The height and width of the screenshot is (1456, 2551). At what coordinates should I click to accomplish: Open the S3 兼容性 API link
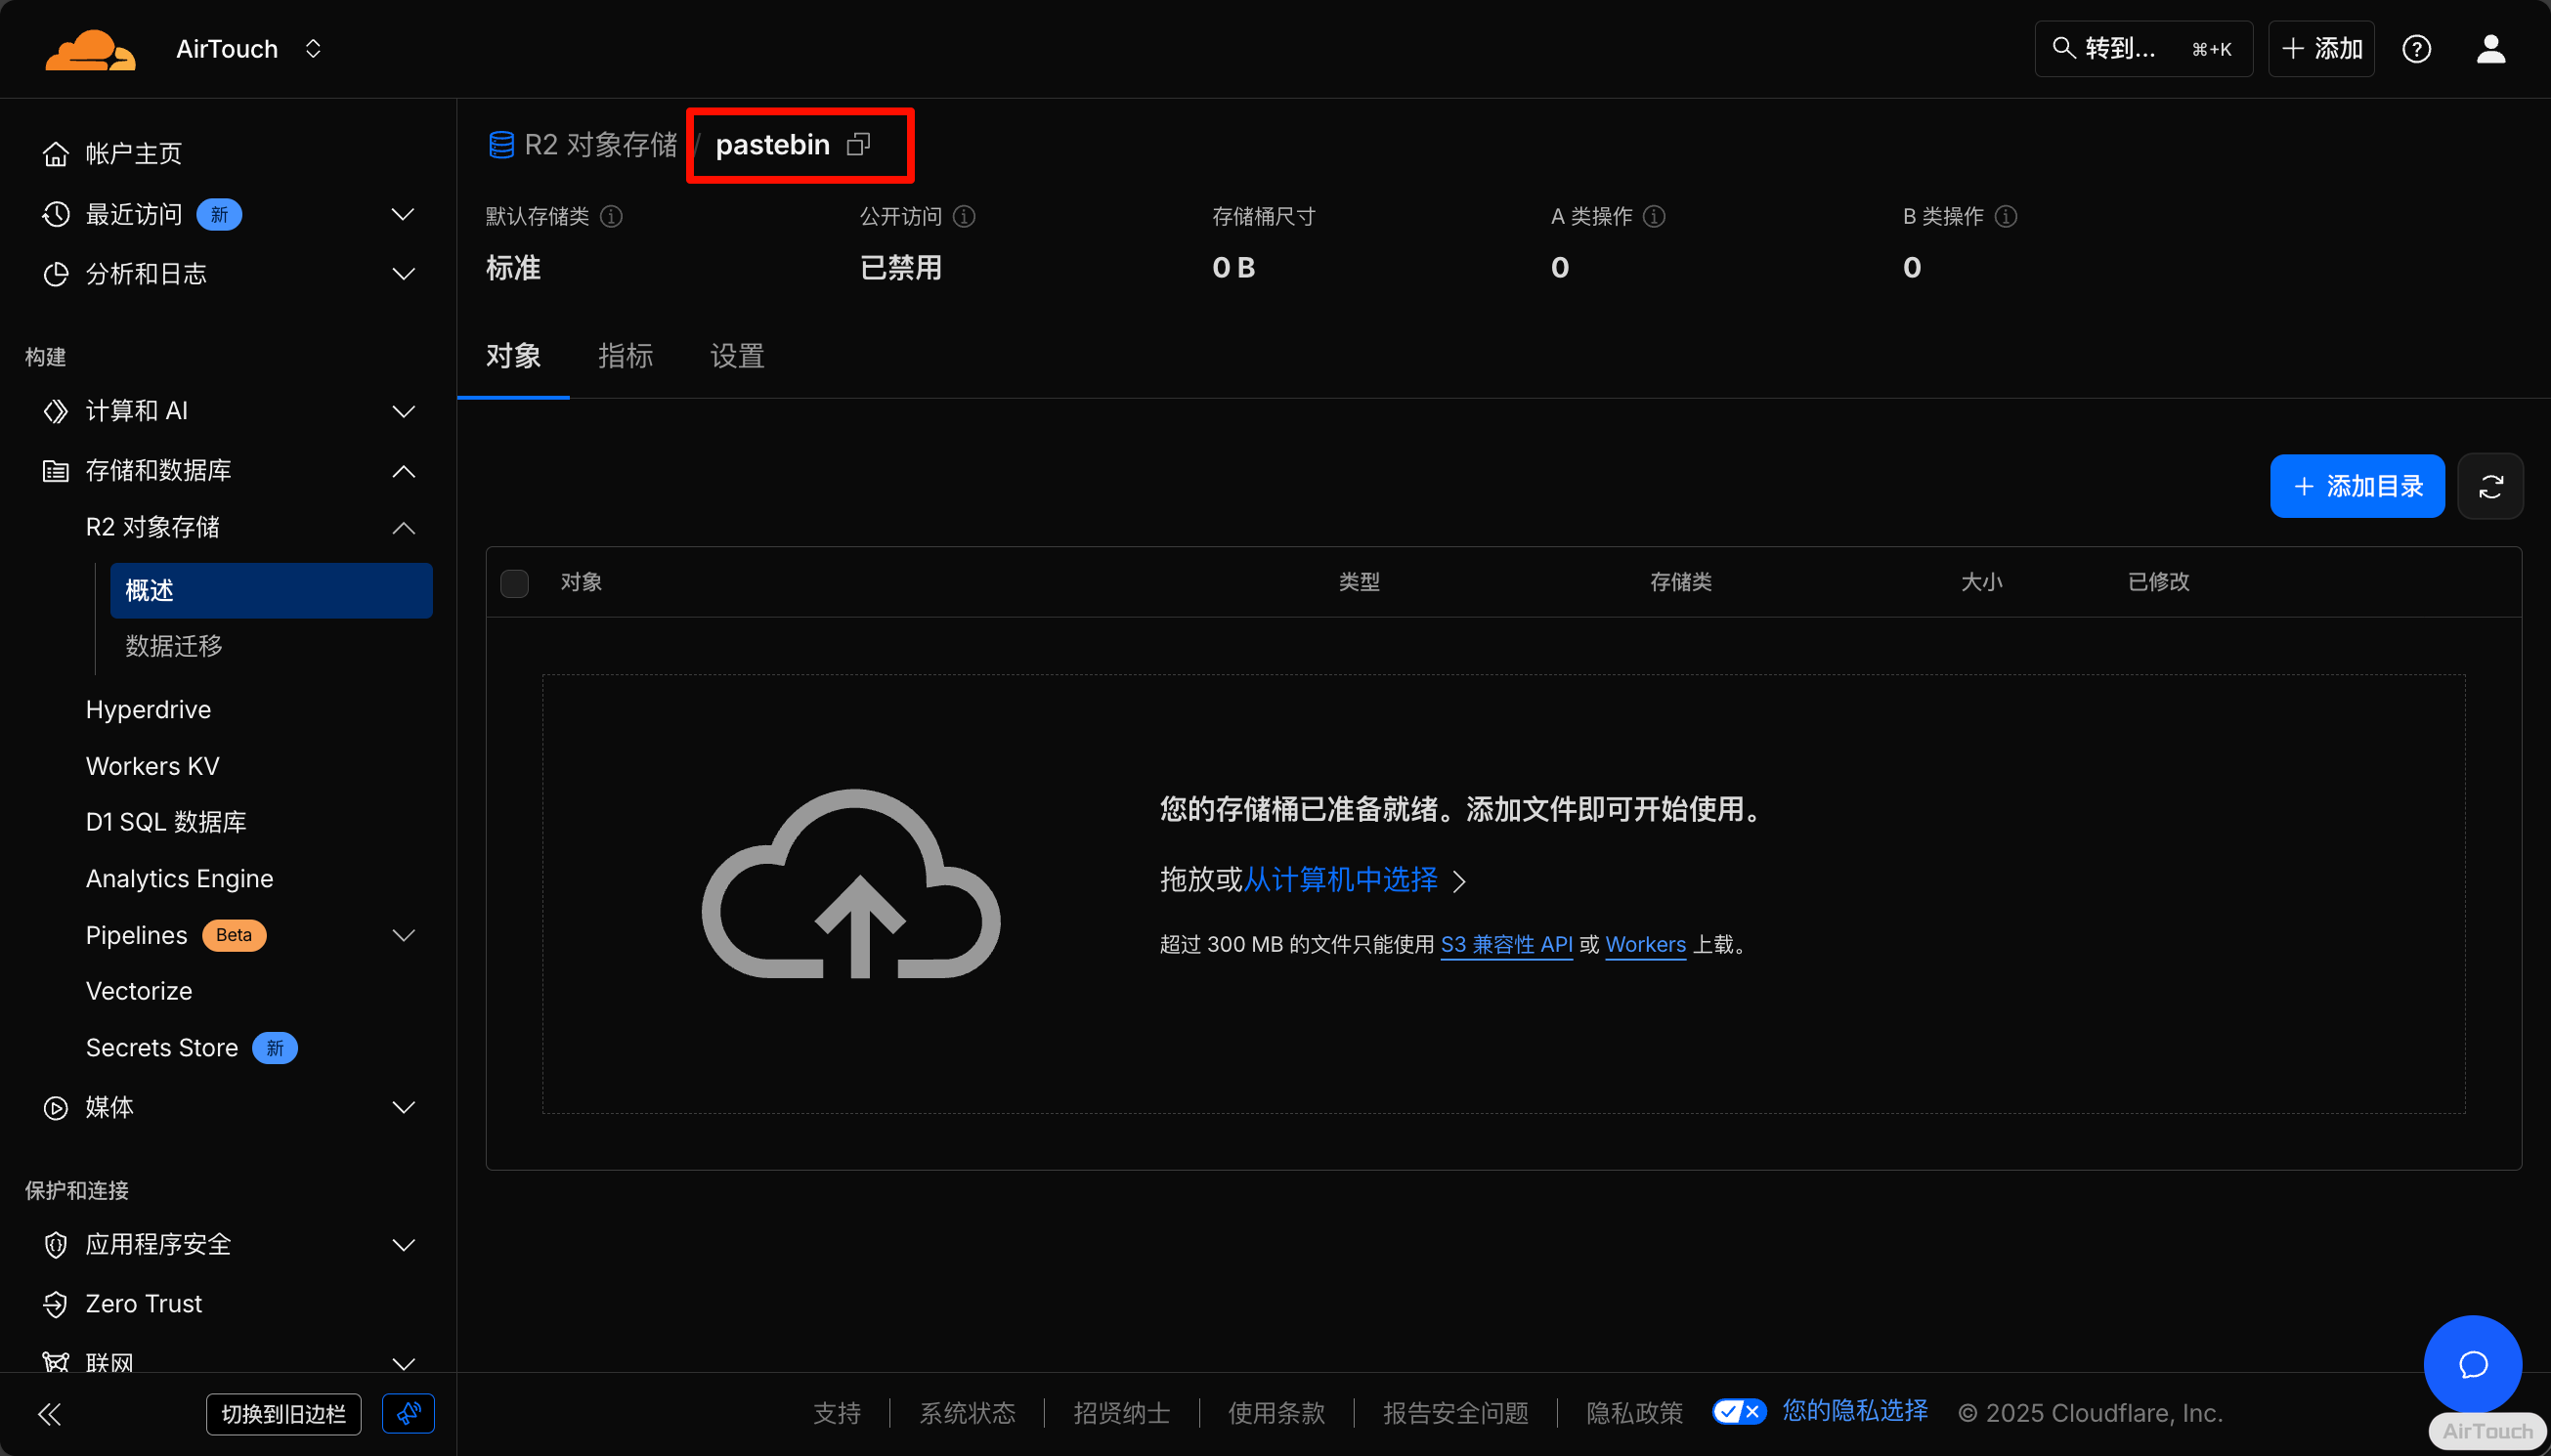1506,944
